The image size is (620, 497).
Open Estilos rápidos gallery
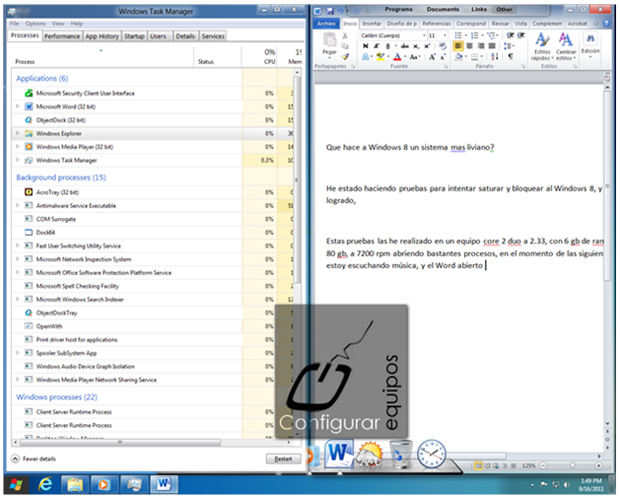[x=542, y=47]
